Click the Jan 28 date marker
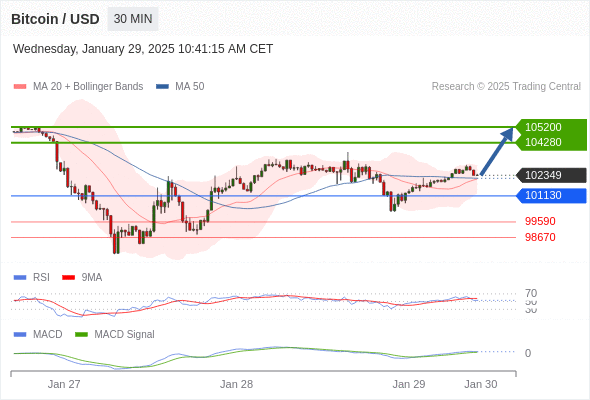Screen dimensions: 590x400 pos(236,384)
